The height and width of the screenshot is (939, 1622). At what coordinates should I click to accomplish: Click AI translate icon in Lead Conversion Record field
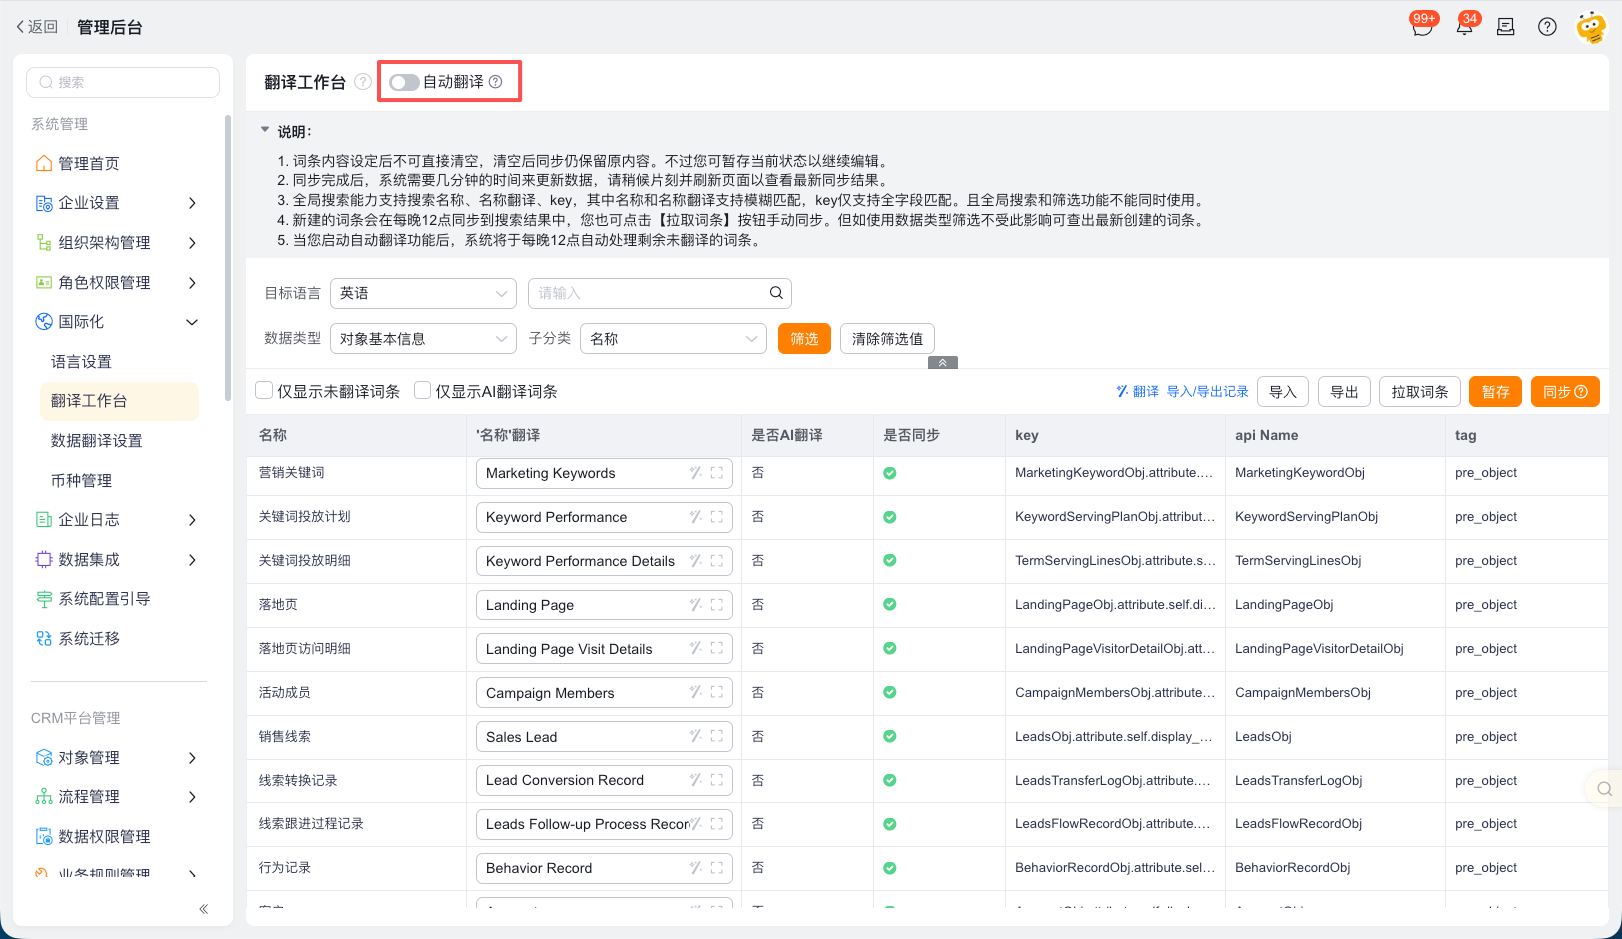tap(695, 780)
